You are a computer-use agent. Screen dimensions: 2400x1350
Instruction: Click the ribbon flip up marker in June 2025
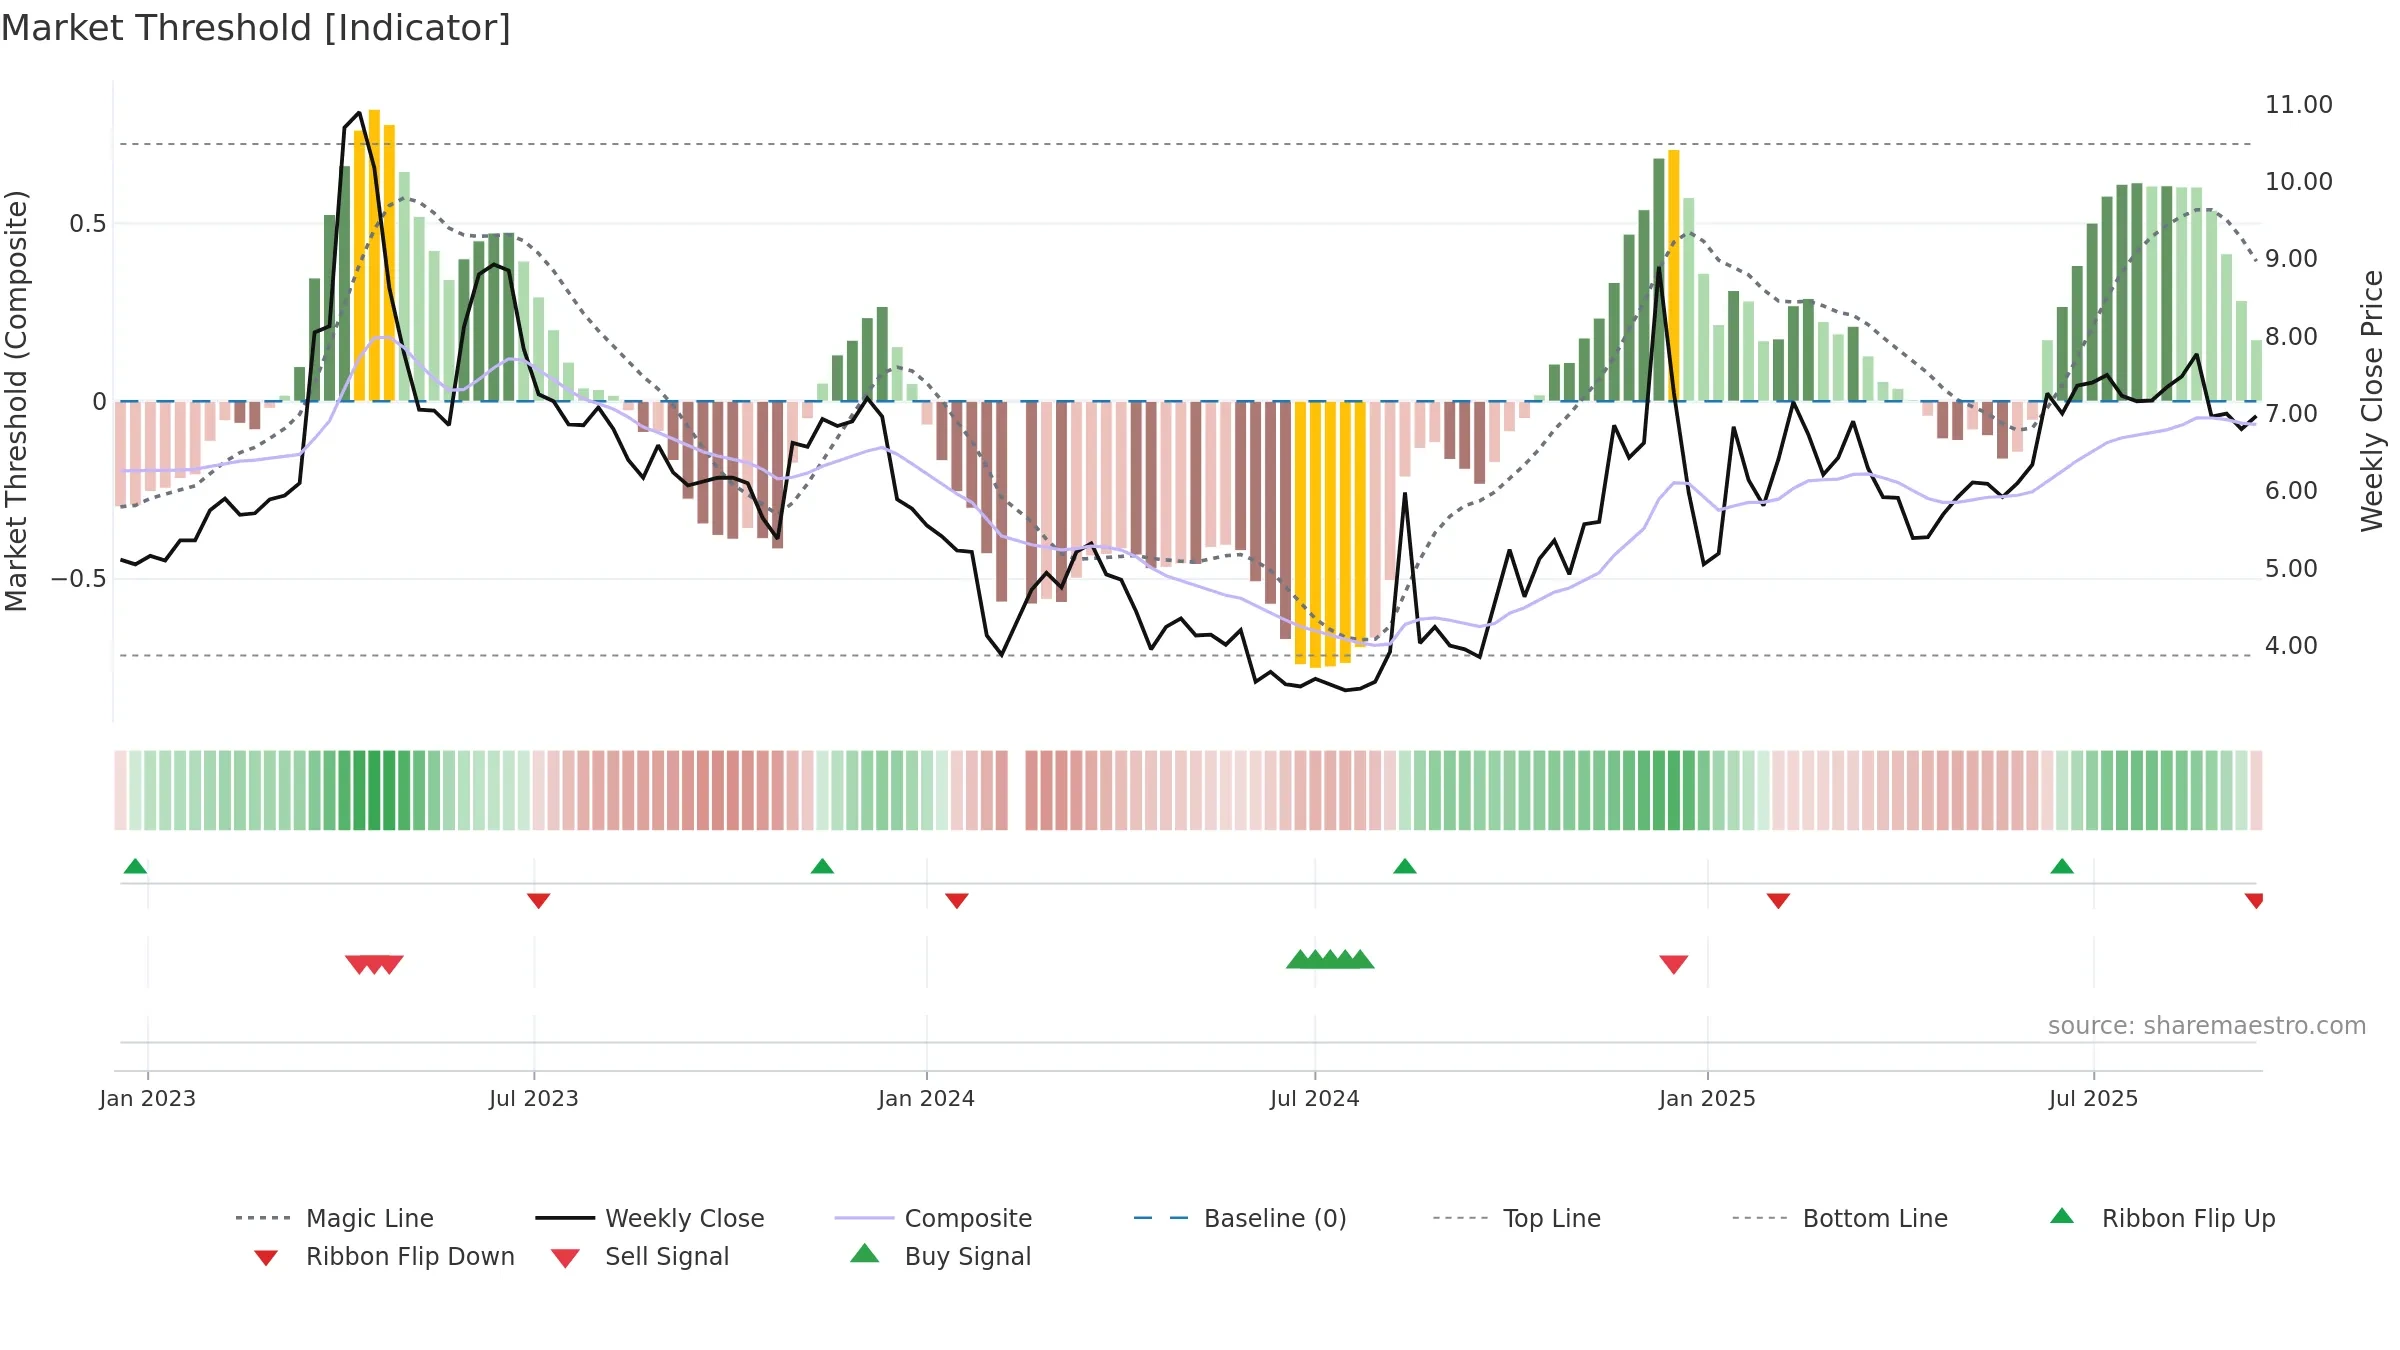(x=2062, y=866)
